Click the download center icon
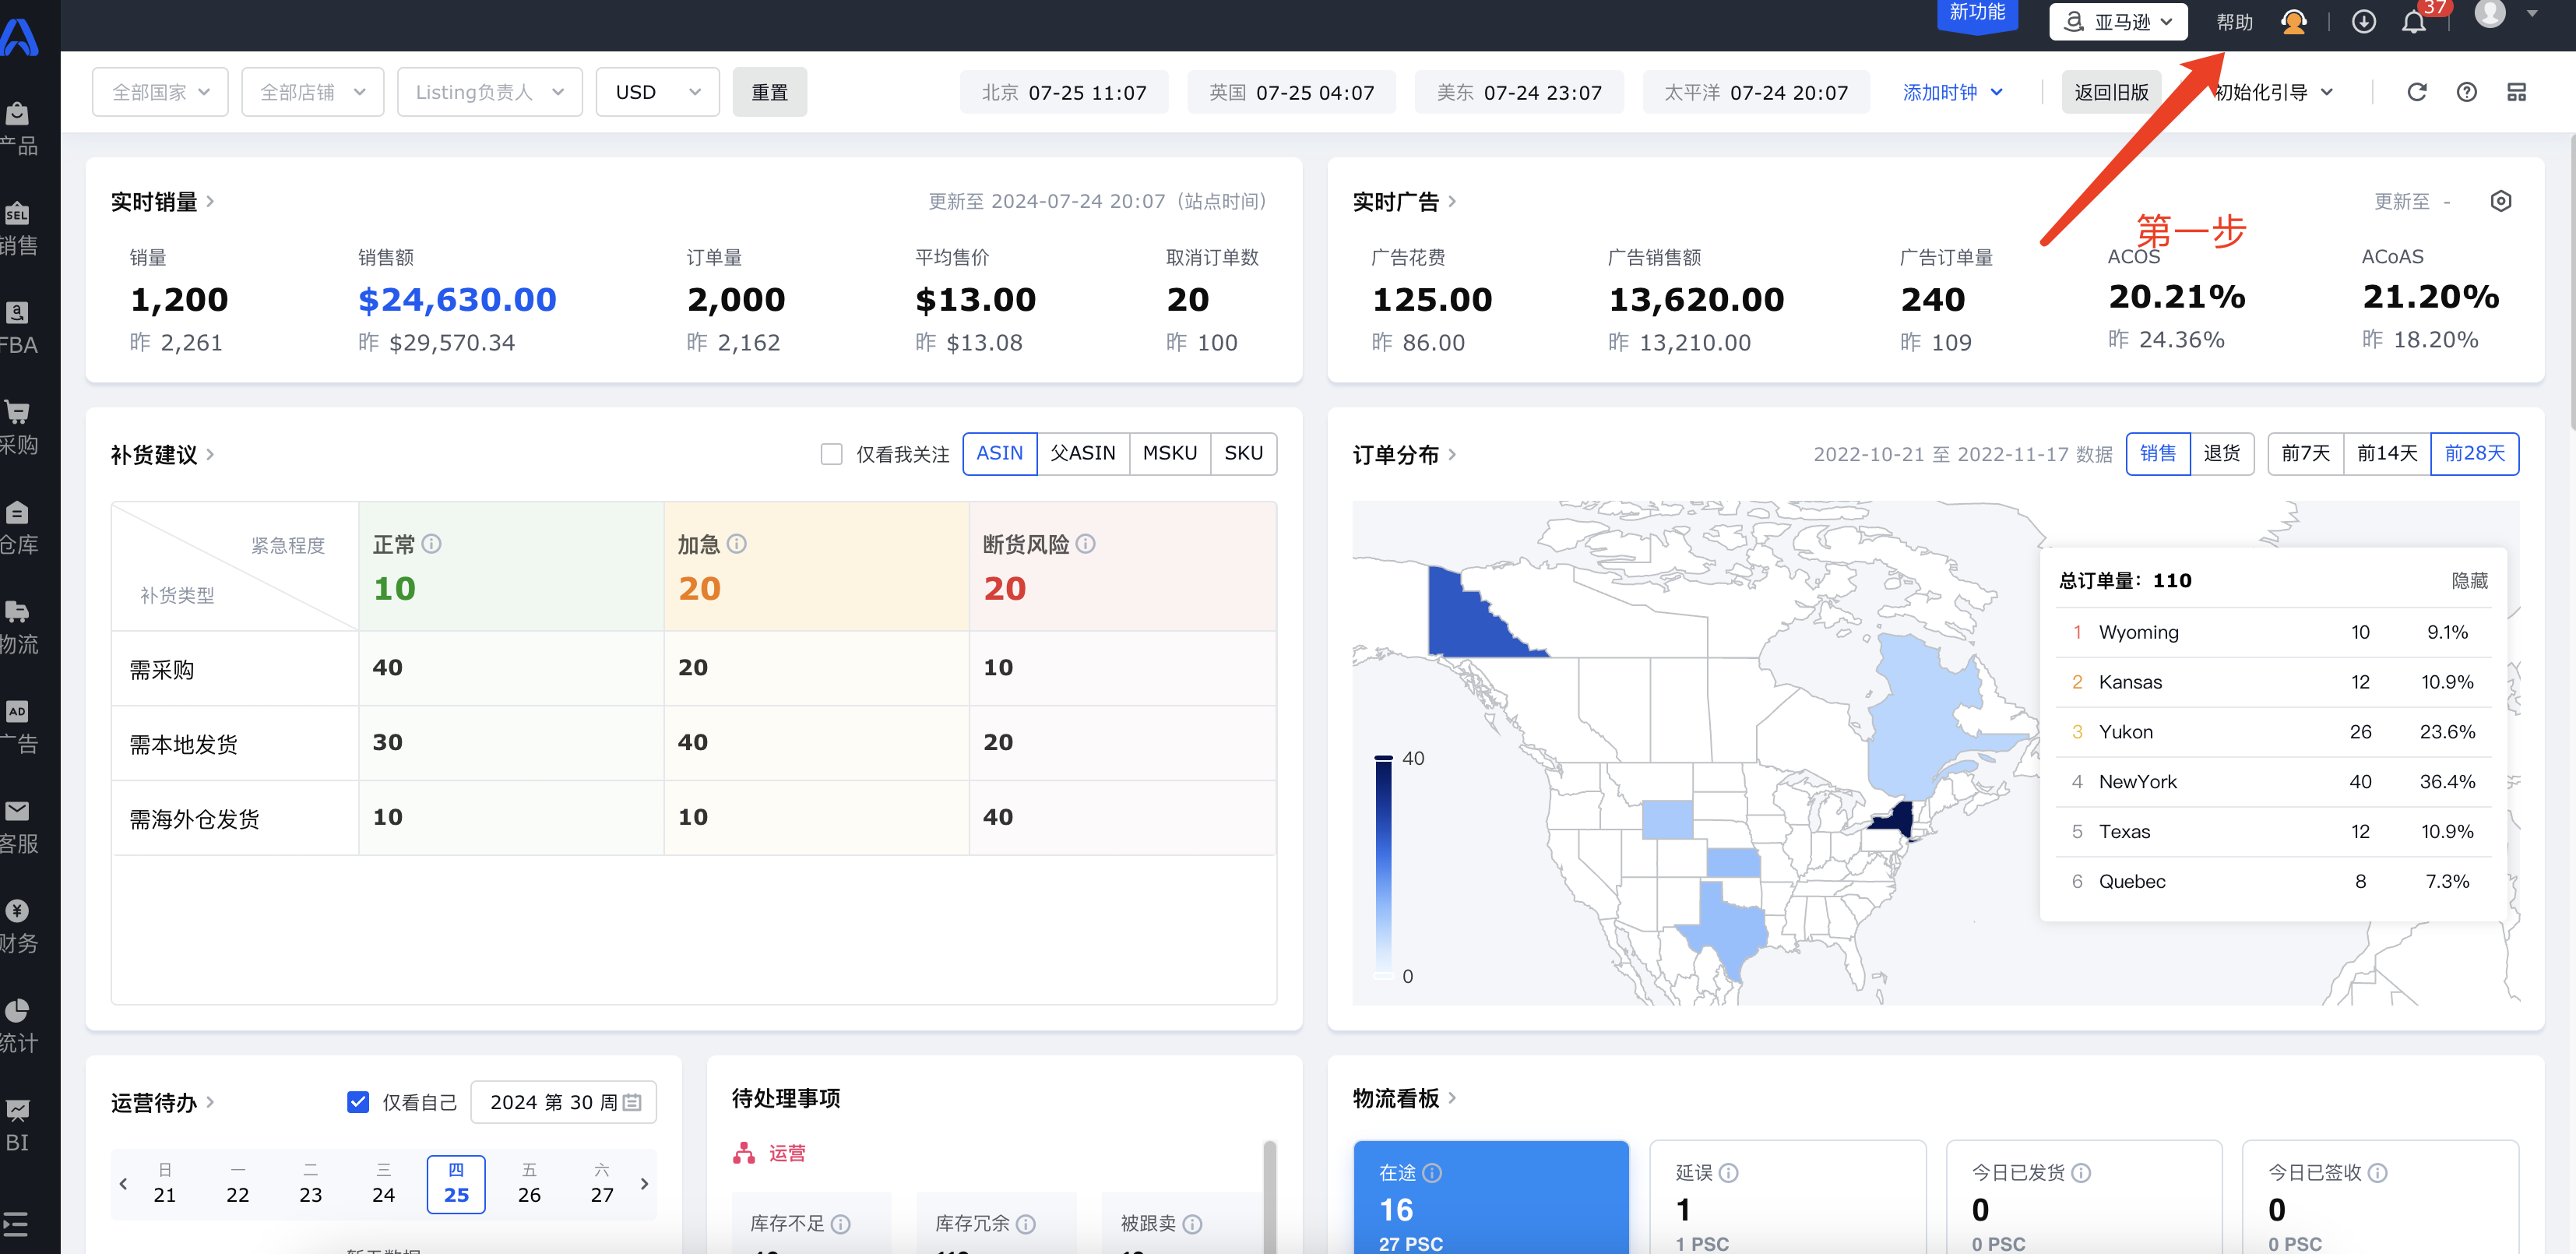This screenshot has width=2576, height=1254. coord(2363,22)
